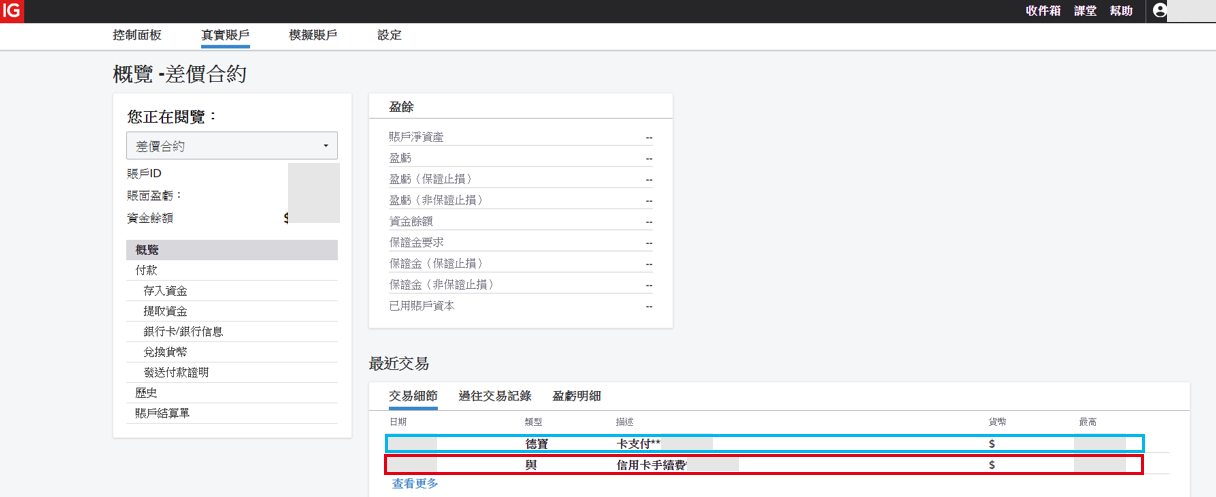Screen dimensions: 1216x497
Task: Click the 最近交易 heading
Action: click(399, 363)
